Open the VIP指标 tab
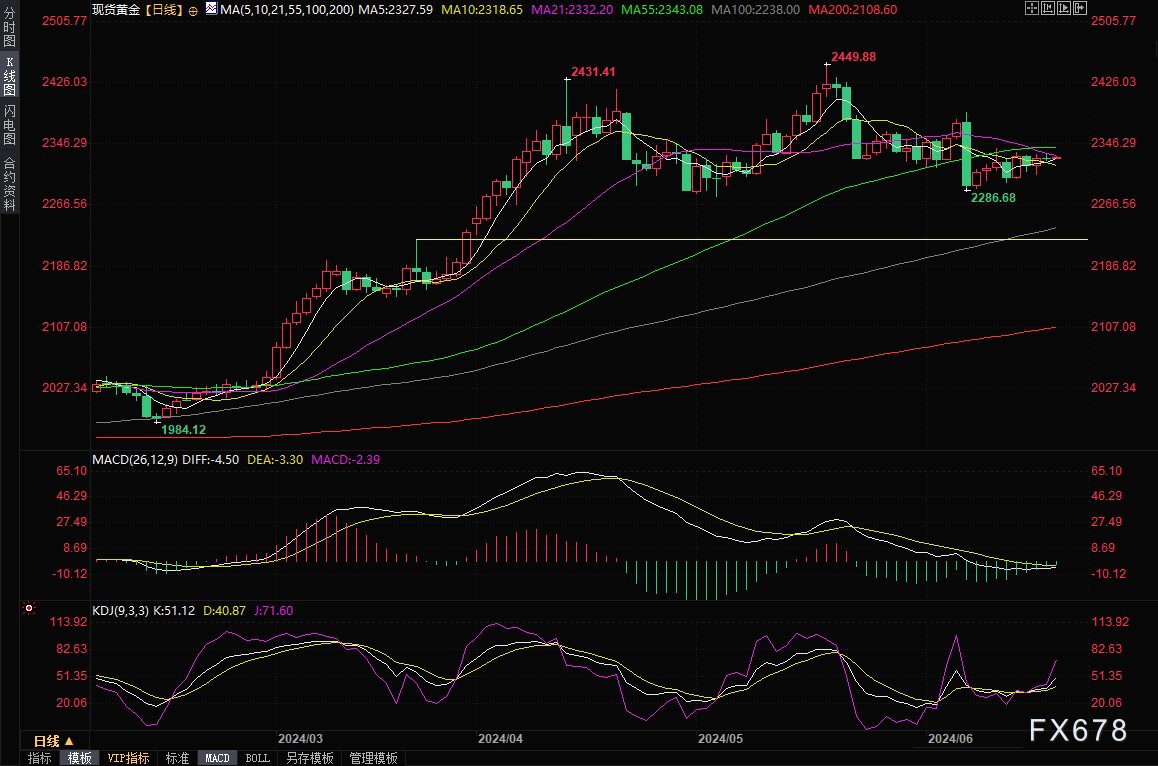The height and width of the screenshot is (766, 1158). 127,758
